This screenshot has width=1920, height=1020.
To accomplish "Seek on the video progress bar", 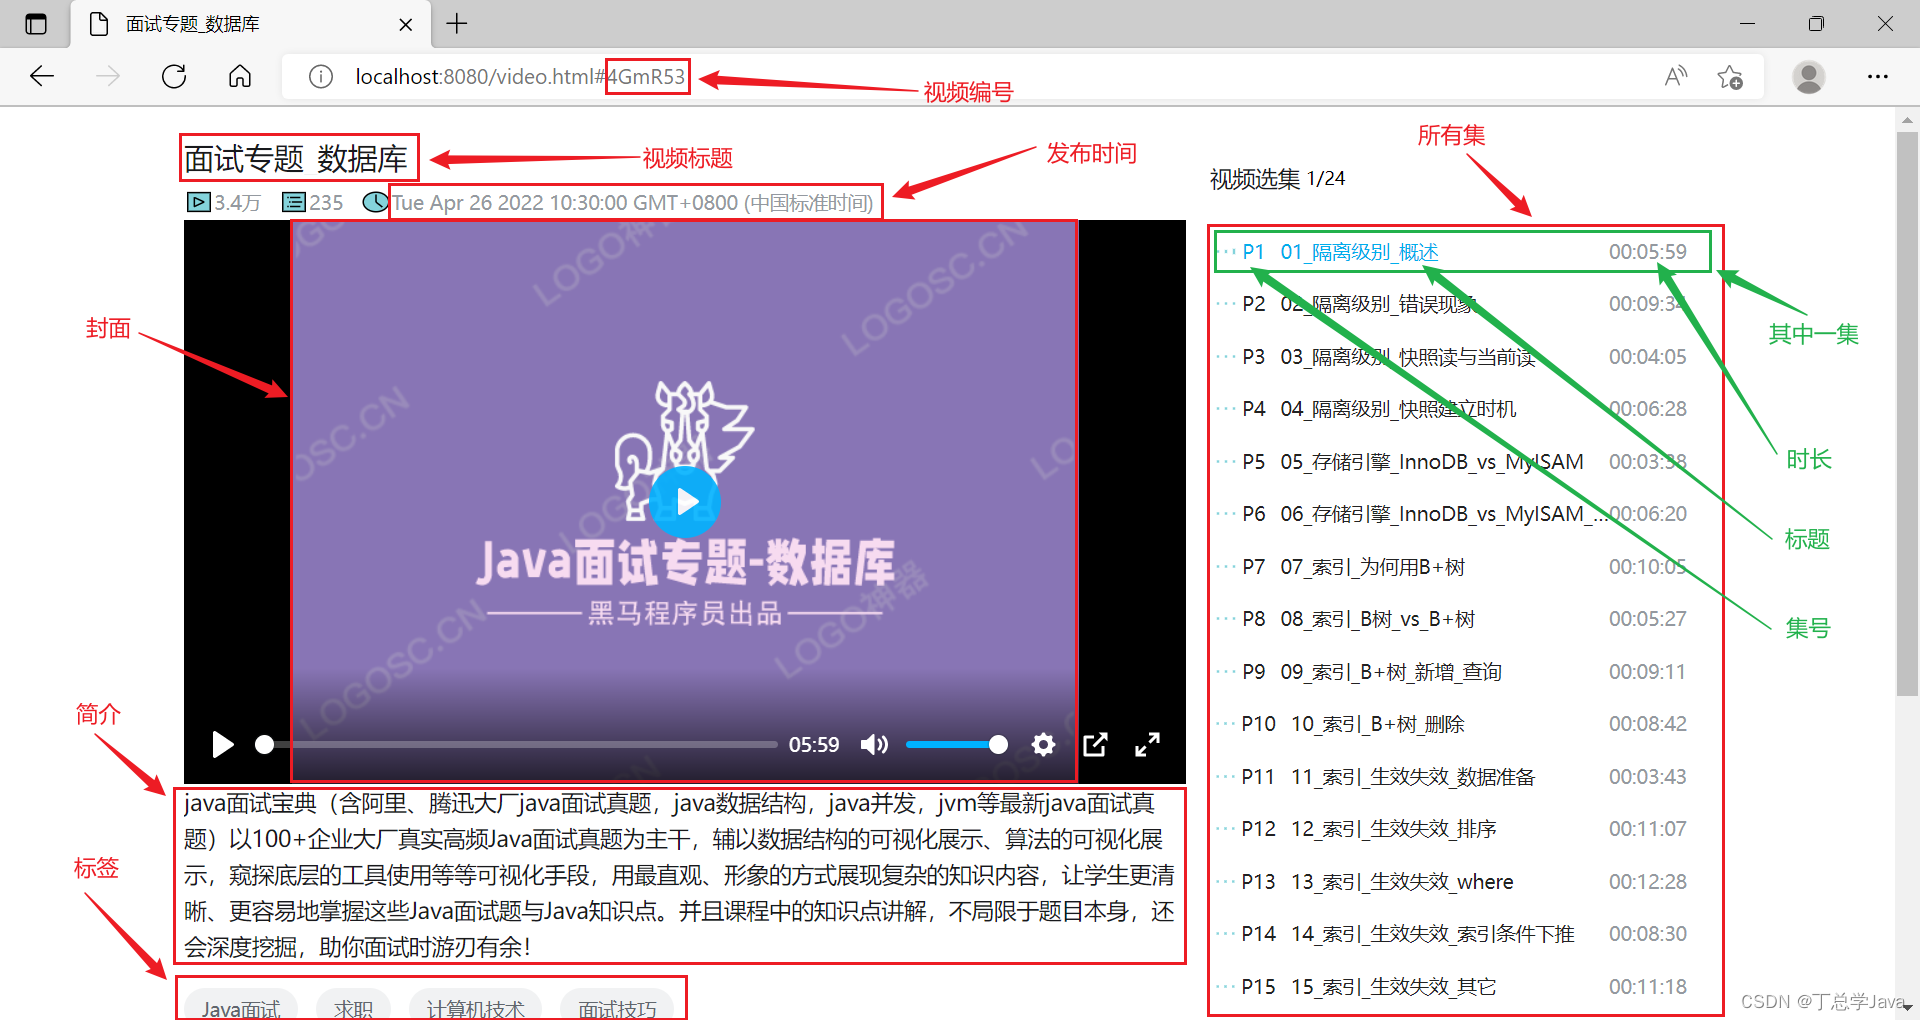I will (516, 744).
